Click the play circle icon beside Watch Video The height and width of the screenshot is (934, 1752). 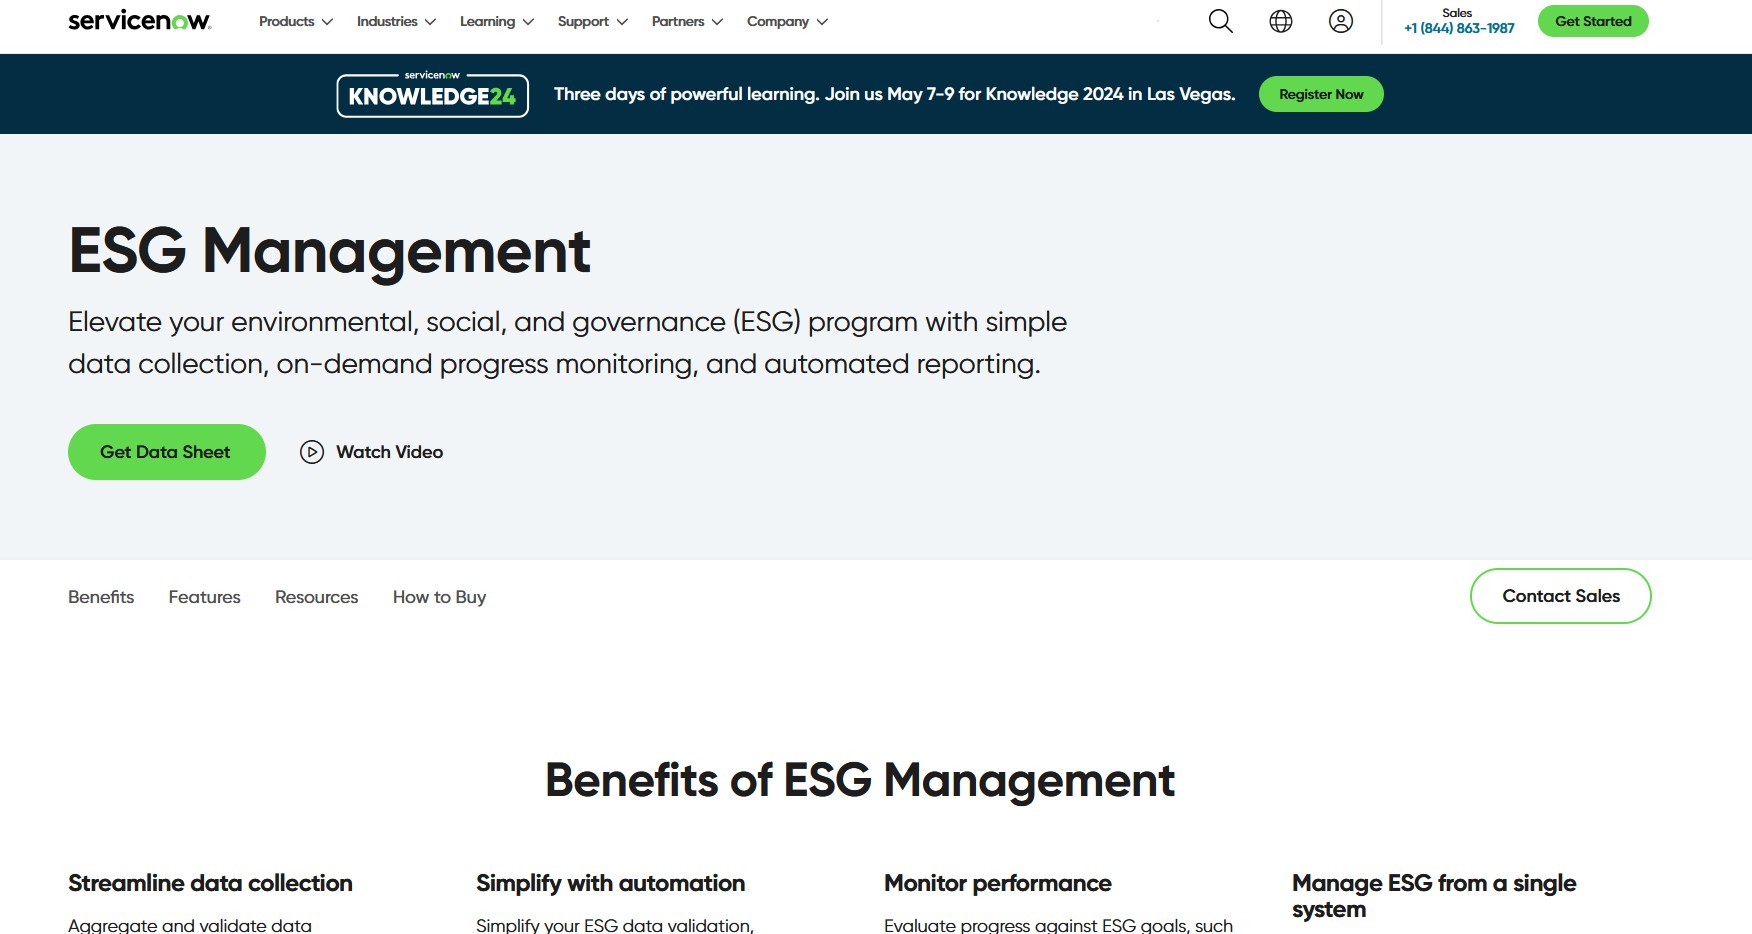pos(312,452)
